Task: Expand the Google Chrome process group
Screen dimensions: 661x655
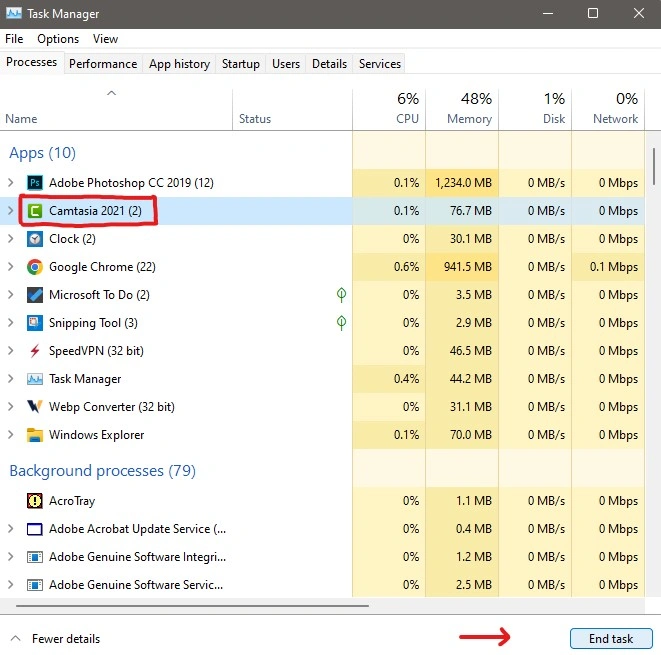Action: (x=11, y=267)
